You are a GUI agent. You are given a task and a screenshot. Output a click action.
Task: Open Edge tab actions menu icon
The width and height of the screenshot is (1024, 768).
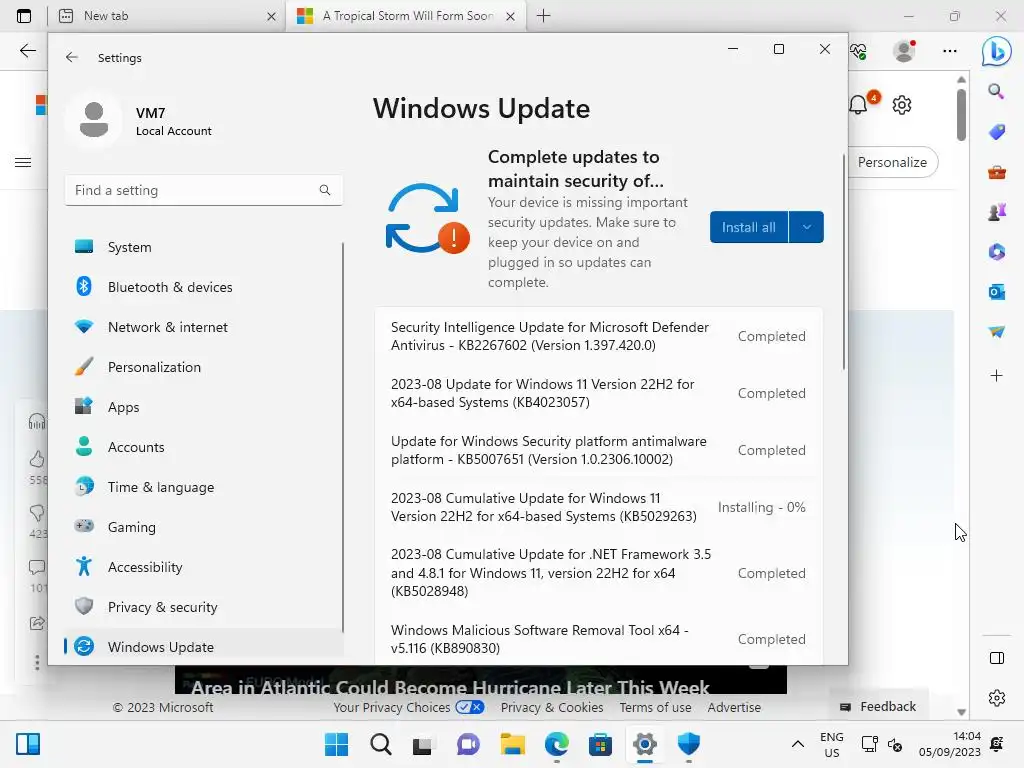point(24,16)
